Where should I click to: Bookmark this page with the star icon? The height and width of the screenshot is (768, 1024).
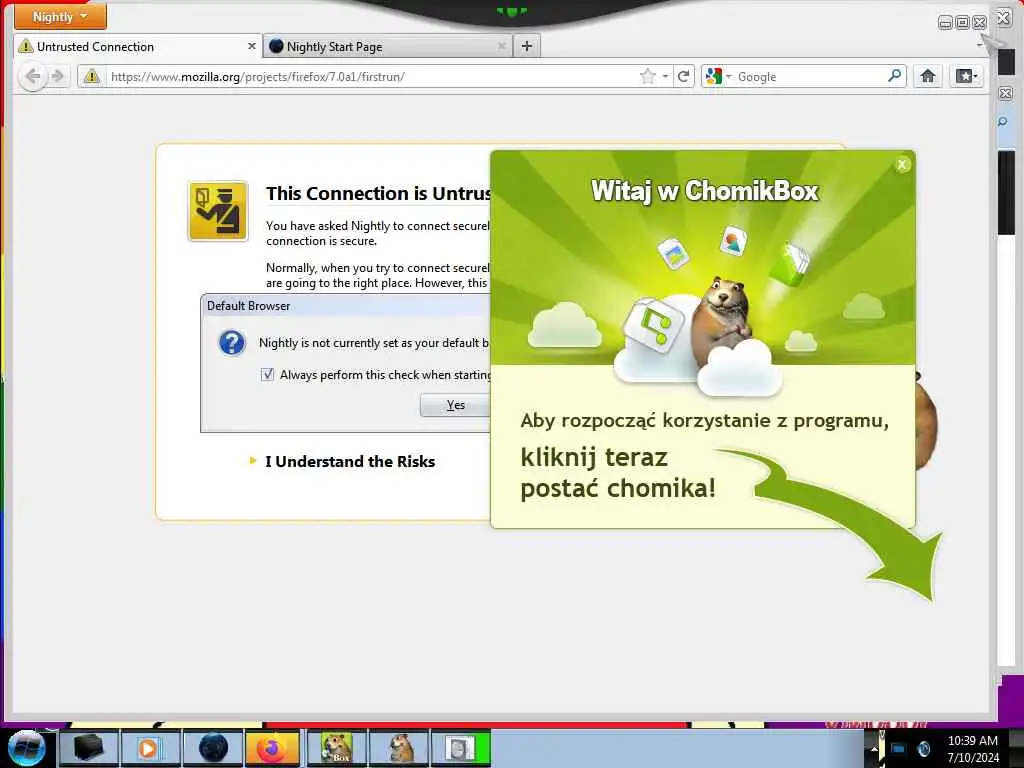(x=648, y=76)
